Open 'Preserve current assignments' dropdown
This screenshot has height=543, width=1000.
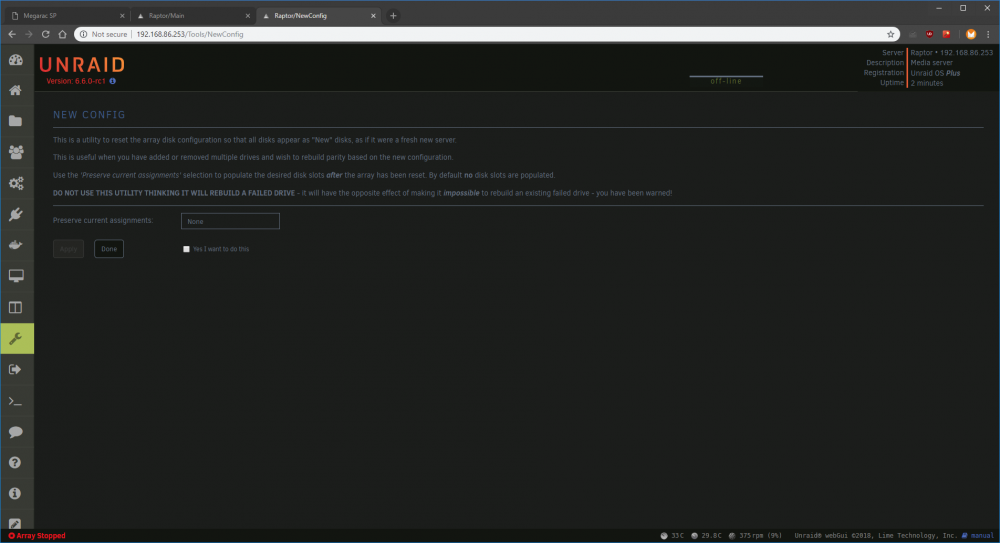pyautogui.click(x=230, y=221)
